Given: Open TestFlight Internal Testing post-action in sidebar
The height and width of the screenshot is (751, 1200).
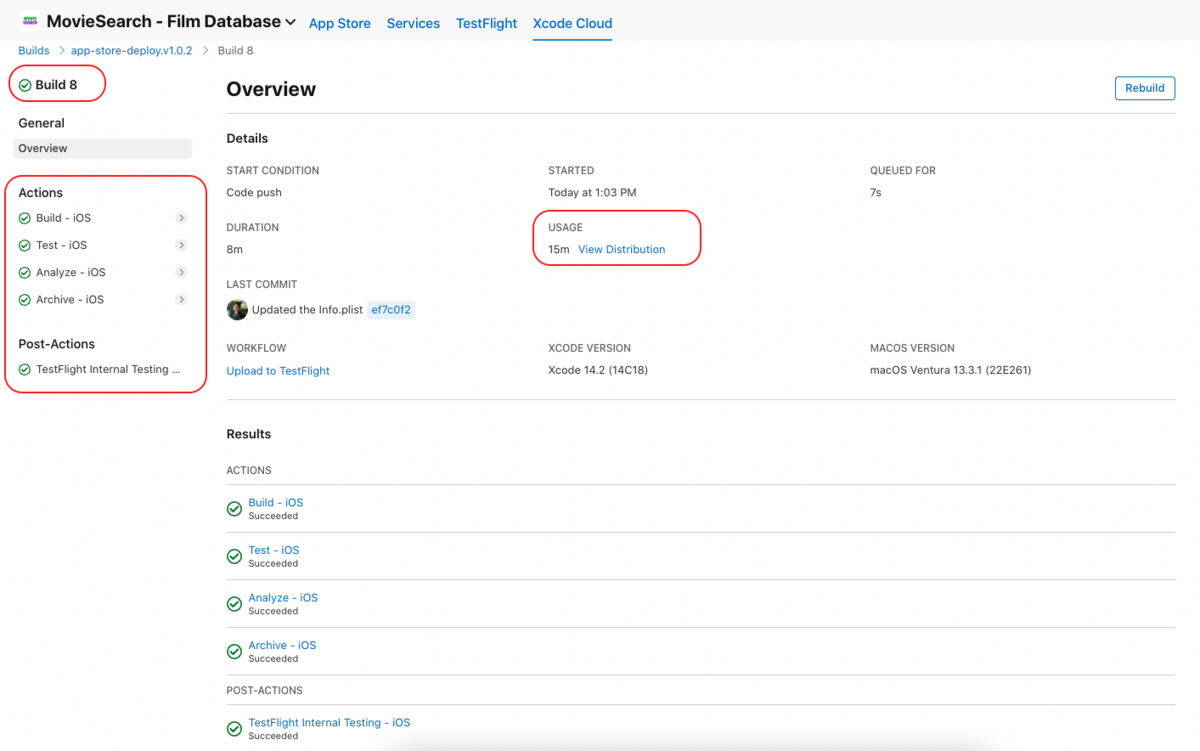Looking at the screenshot, I should pyautogui.click(x=108, y=369).
